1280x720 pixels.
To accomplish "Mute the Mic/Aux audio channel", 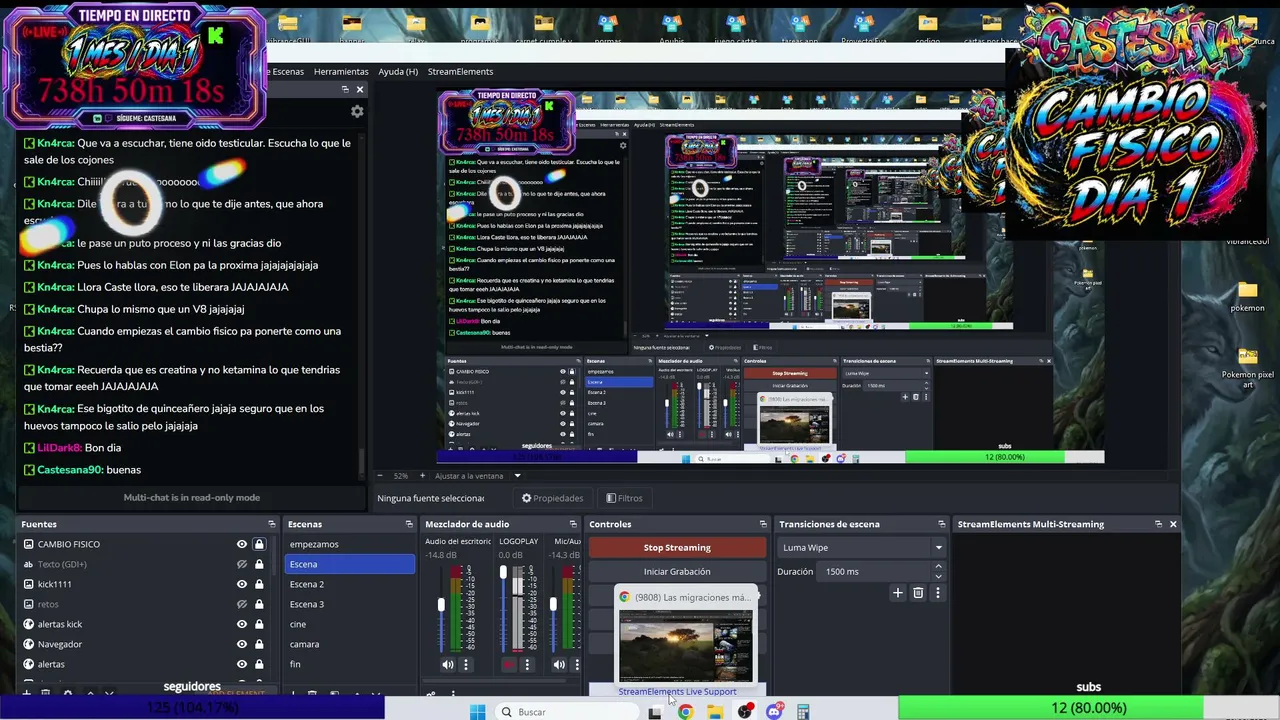I will (x=559, y=665).
